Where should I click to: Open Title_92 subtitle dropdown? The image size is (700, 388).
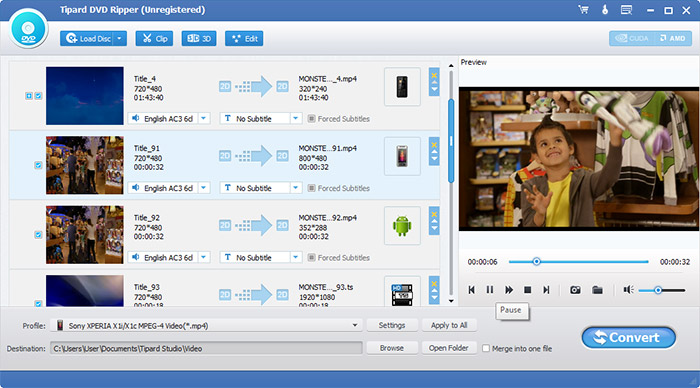point(296,257)
